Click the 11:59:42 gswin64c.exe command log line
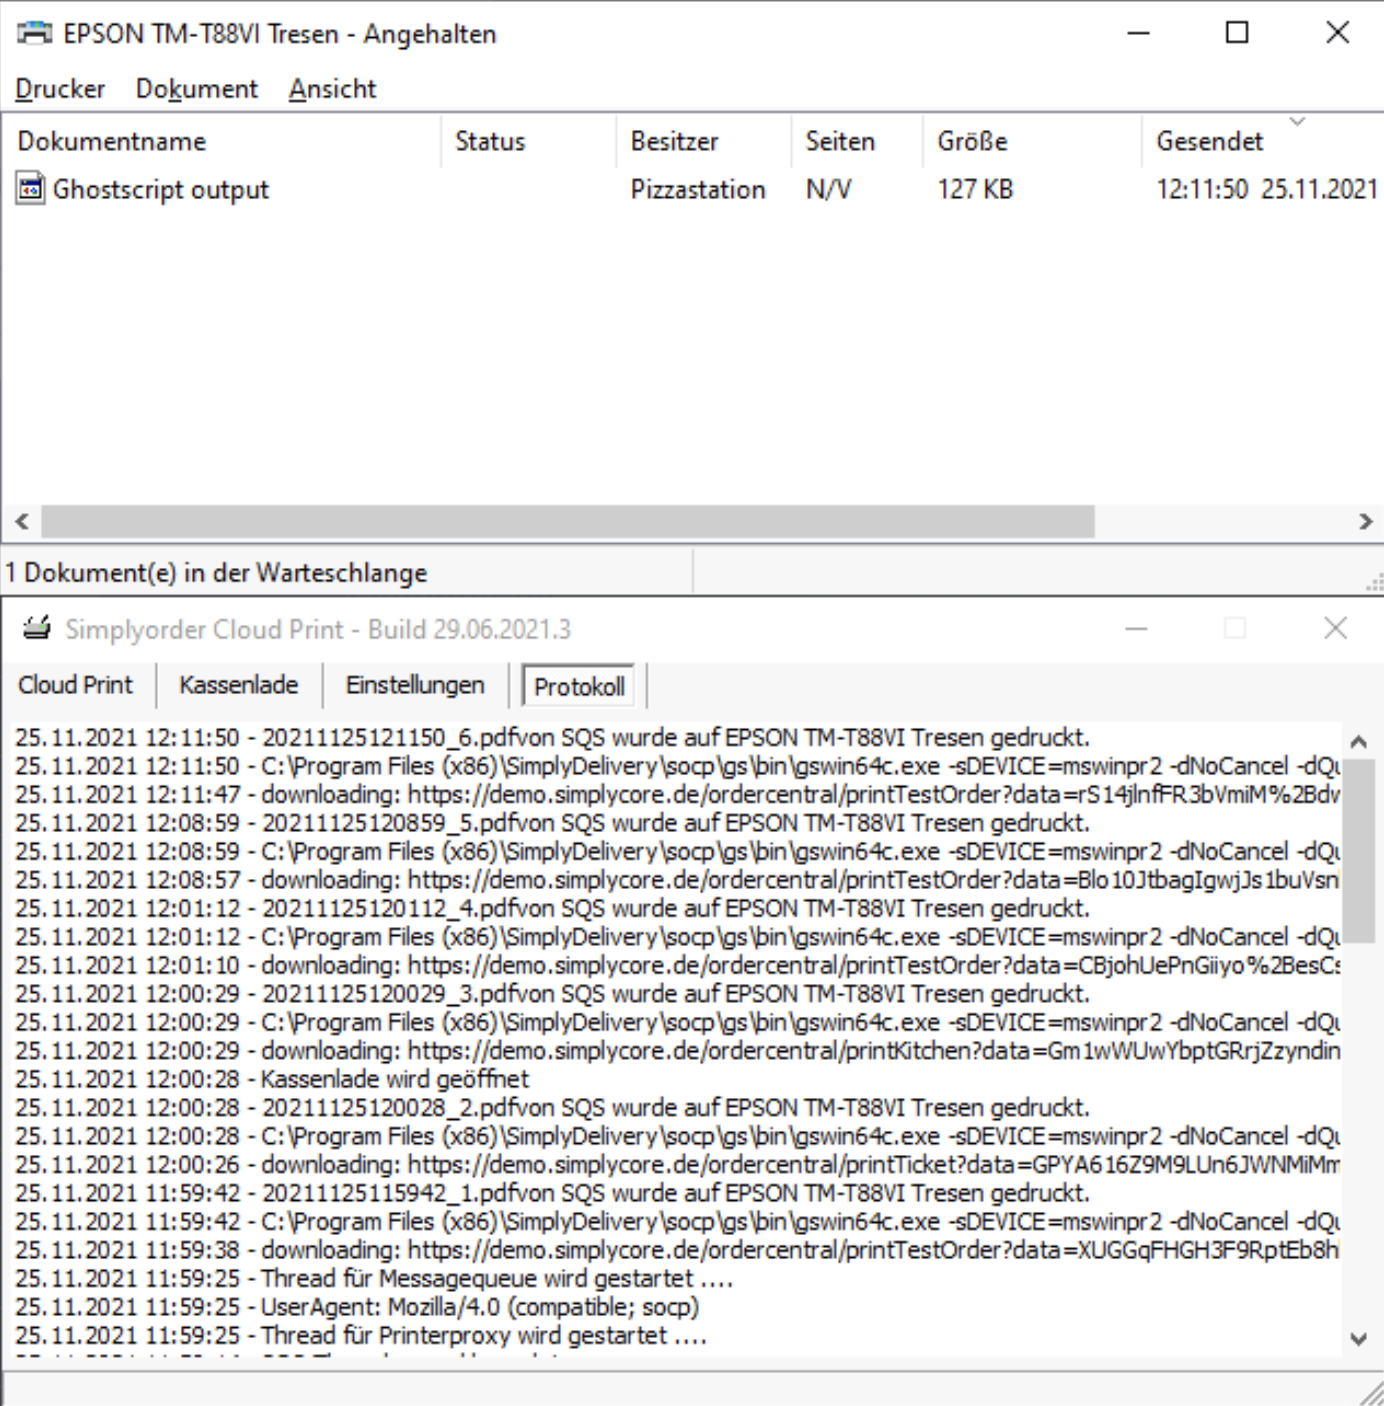Screen dimensions: 1384x1406 [x=677, y=1222]
